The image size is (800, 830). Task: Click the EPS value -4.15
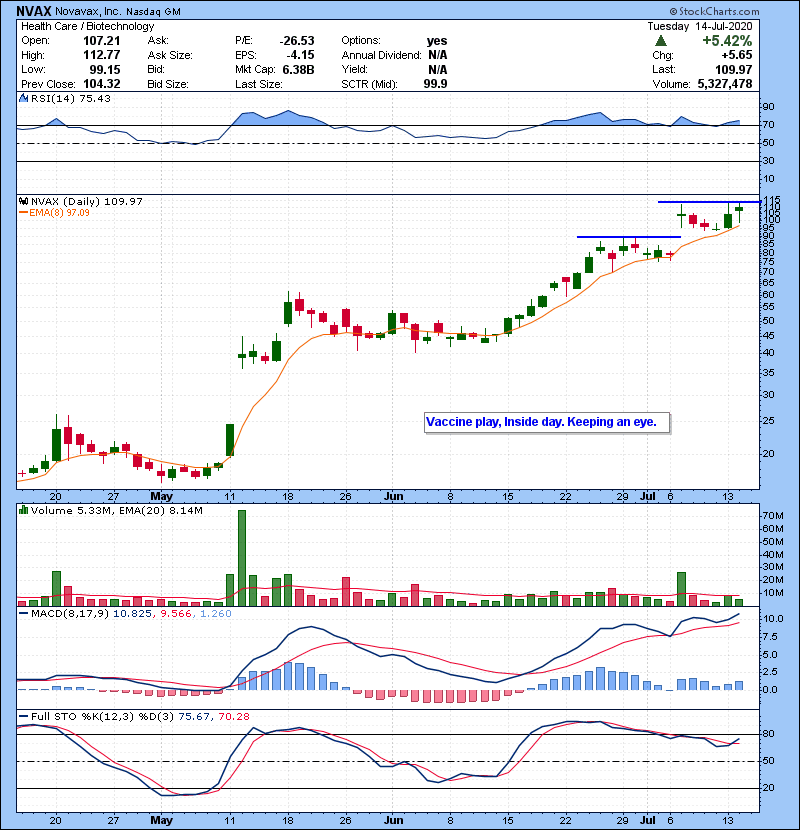pyautogui.click(x=300, y=55)
